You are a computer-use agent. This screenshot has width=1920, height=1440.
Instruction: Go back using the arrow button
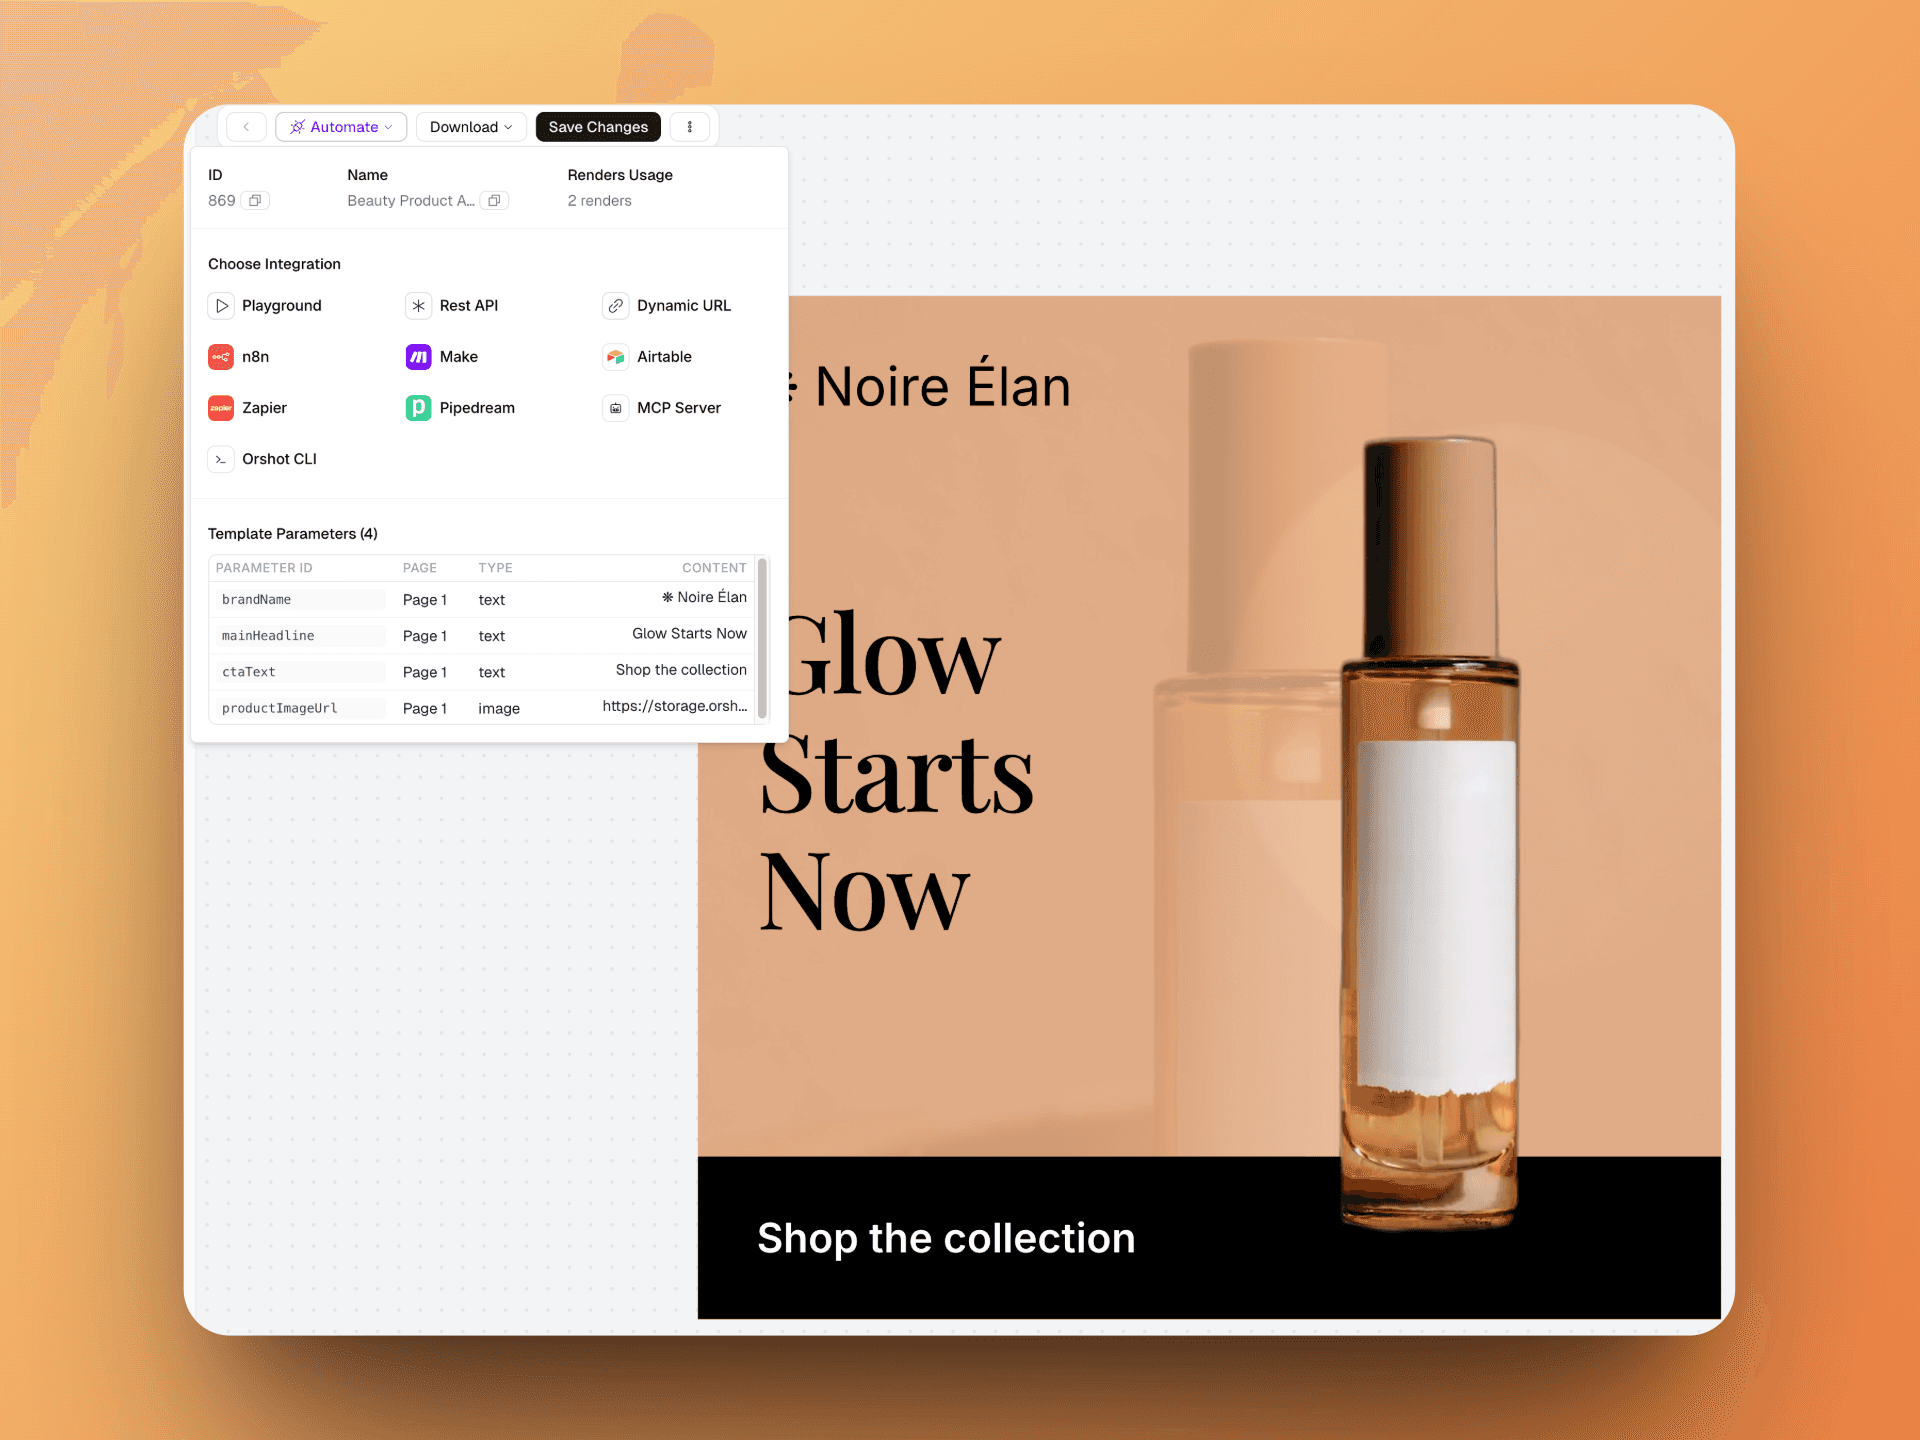245,126
